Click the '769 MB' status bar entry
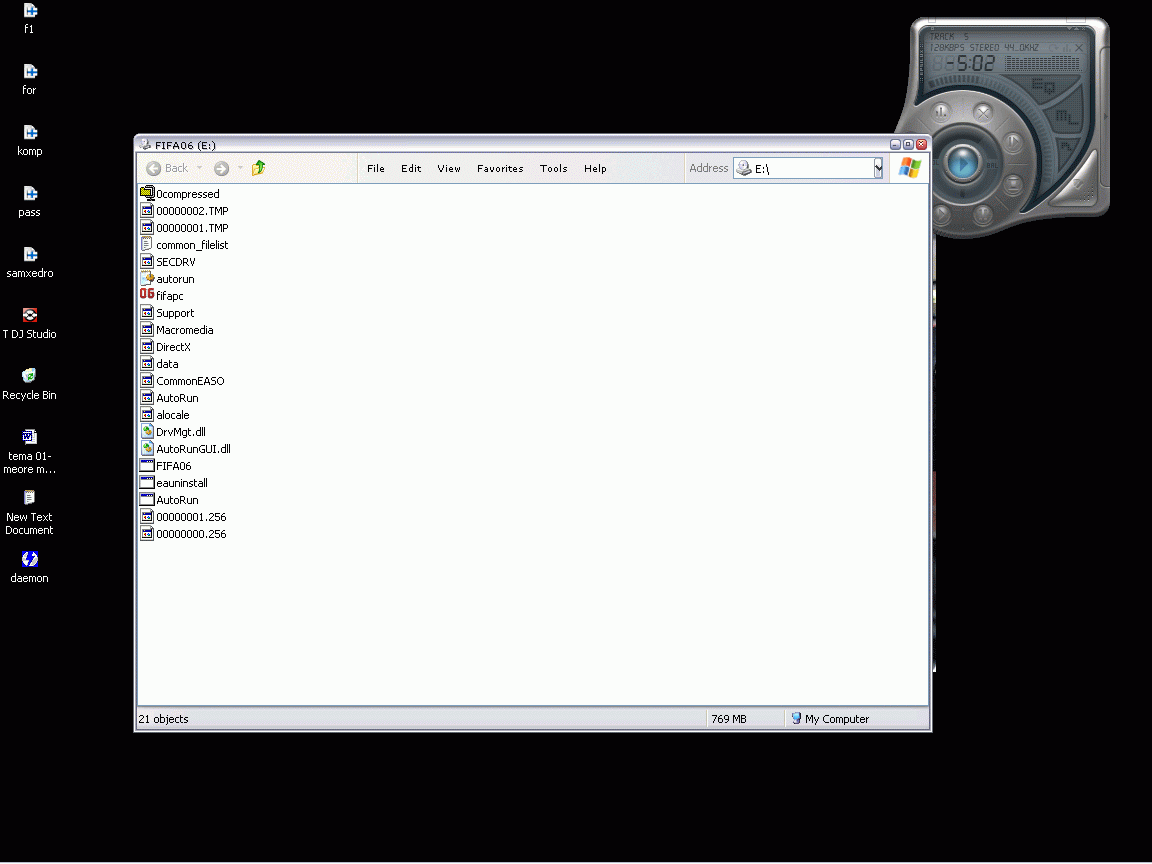This screenshot has height=864, width=1152. 729,719
